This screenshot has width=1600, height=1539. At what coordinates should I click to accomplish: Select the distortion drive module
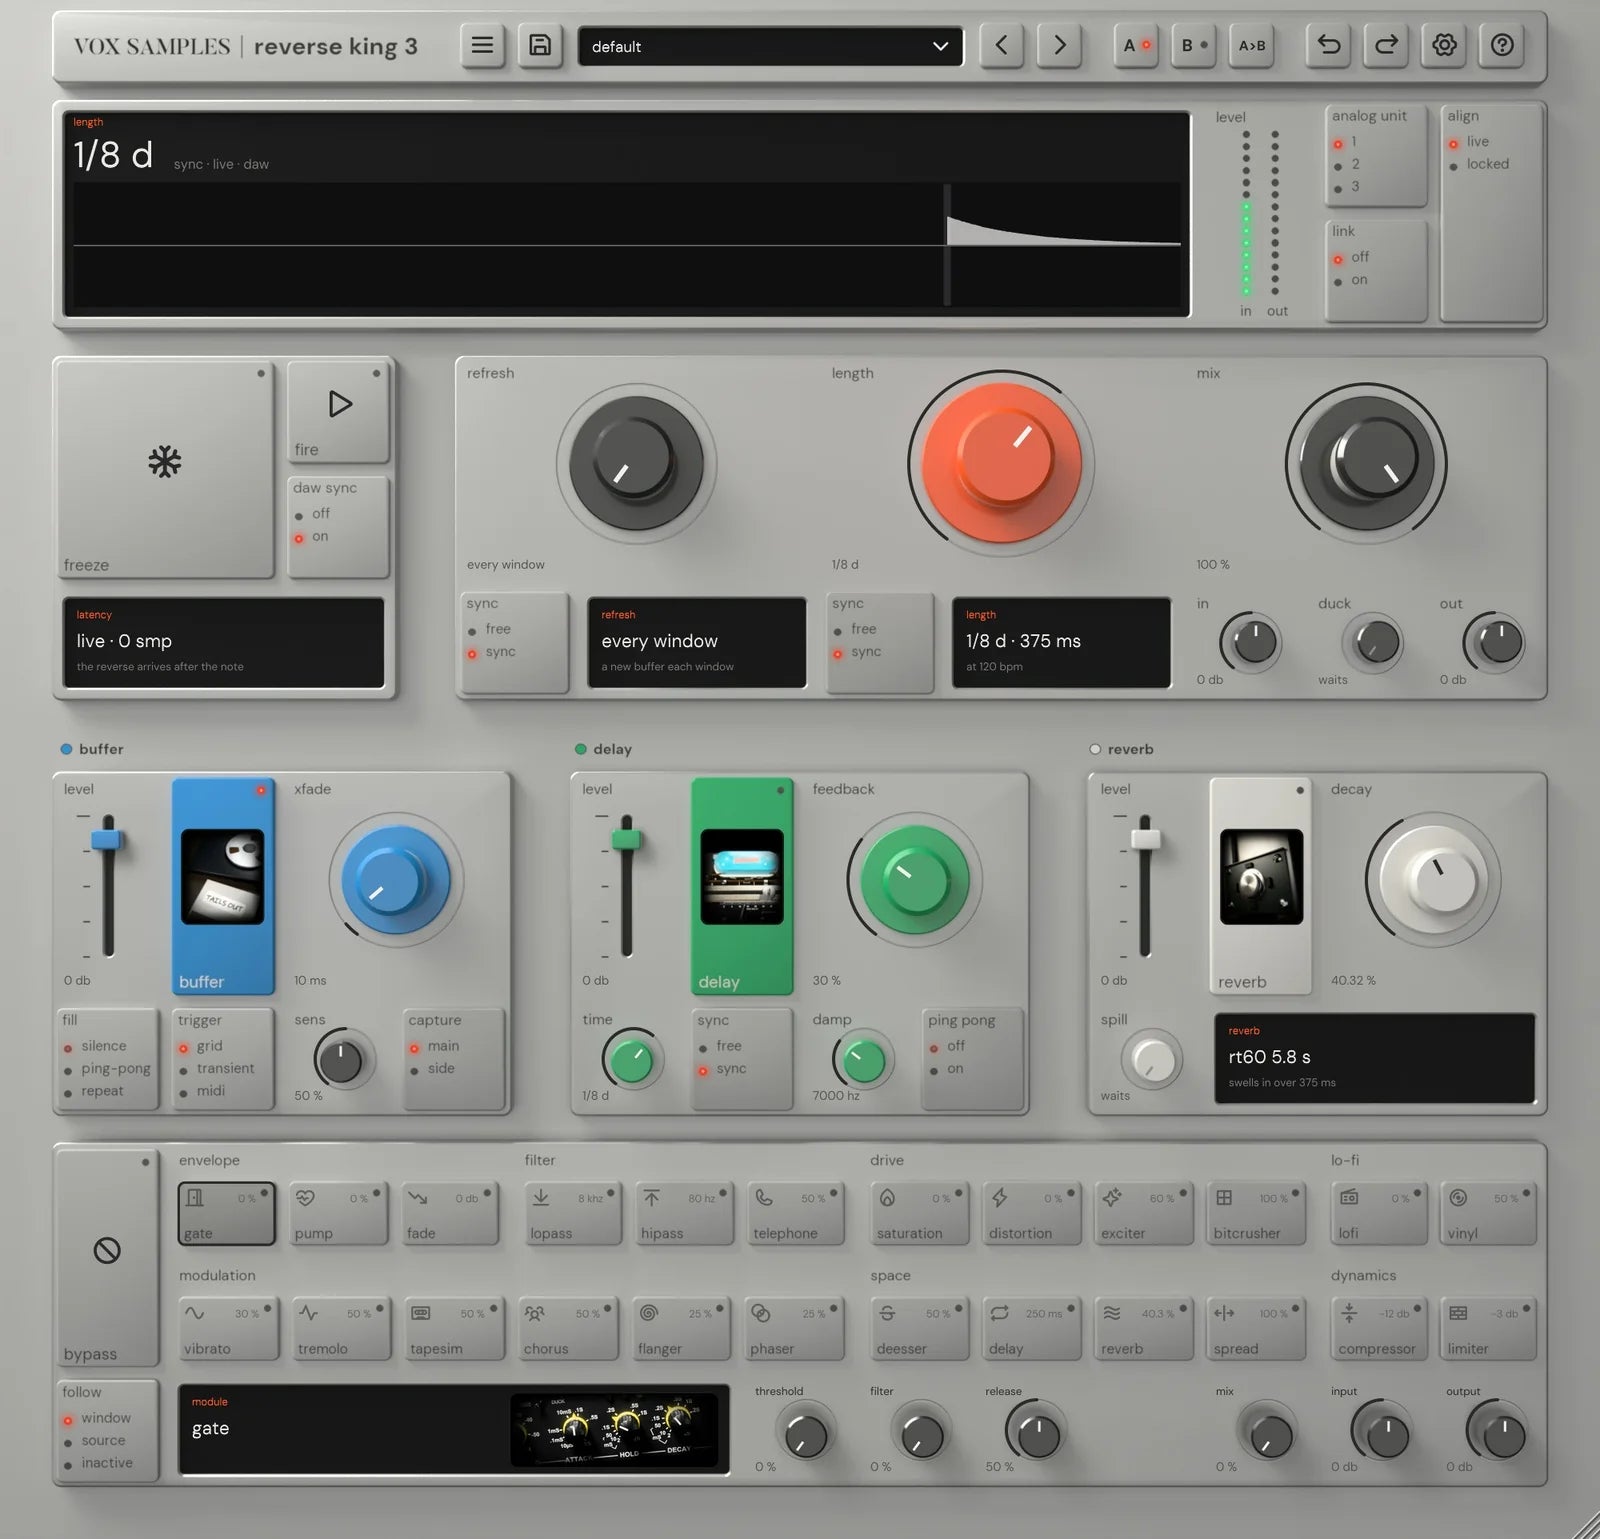pyautogui.click(x=1031, y=1214)
